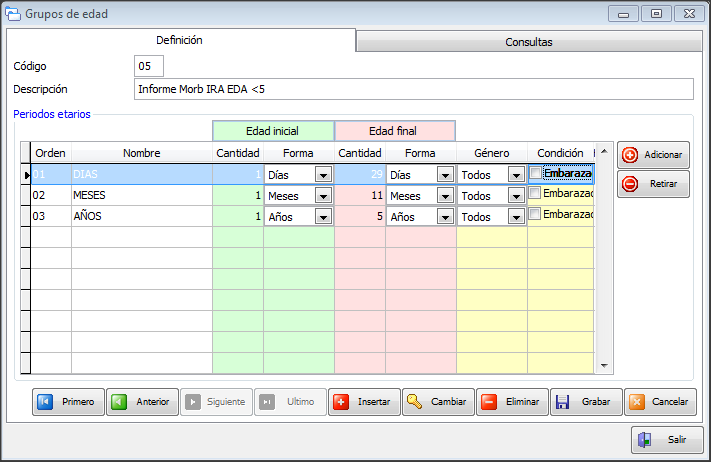This screenshot has height=462, width=711.
Task: Go to the previous record with Anterior
Action: [x=142, y=402]
